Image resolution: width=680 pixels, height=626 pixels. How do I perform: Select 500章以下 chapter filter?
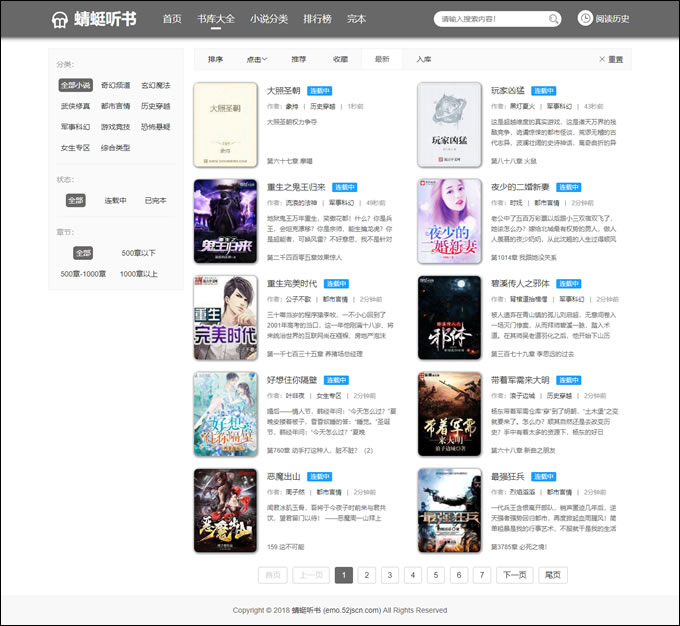(138, 253)
